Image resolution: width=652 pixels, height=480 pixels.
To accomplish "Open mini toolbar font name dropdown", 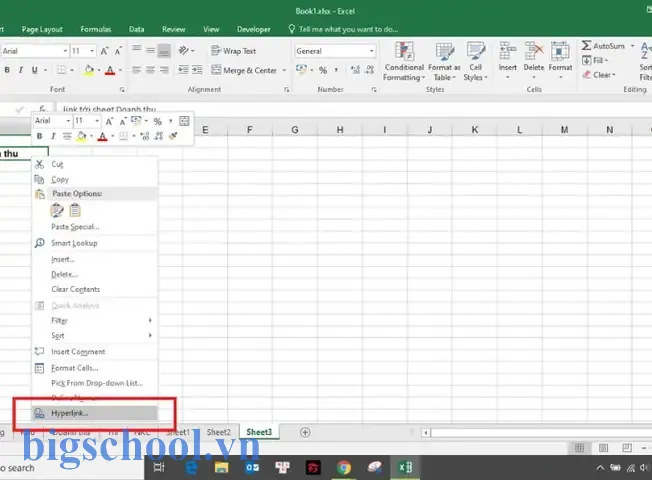I will 68,121.
